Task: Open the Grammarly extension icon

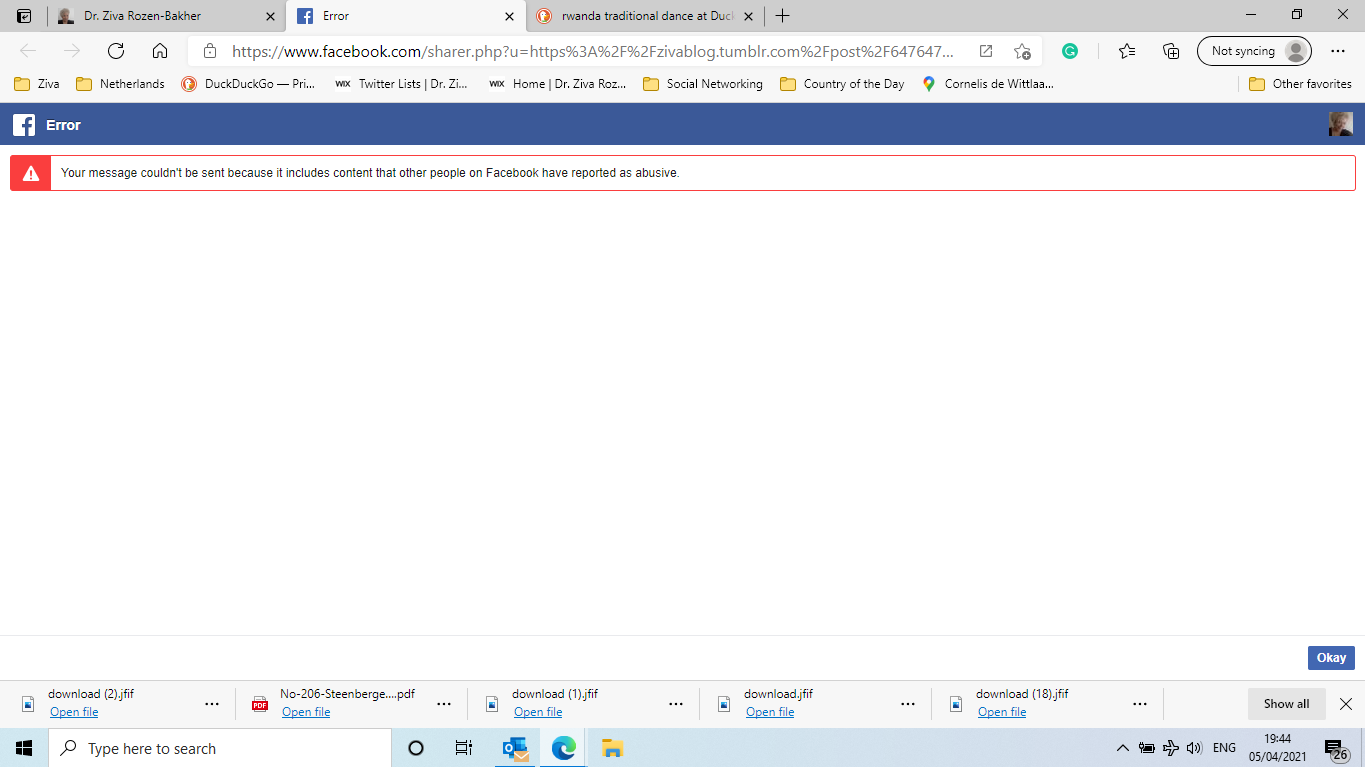Action: click(1070, 50)
